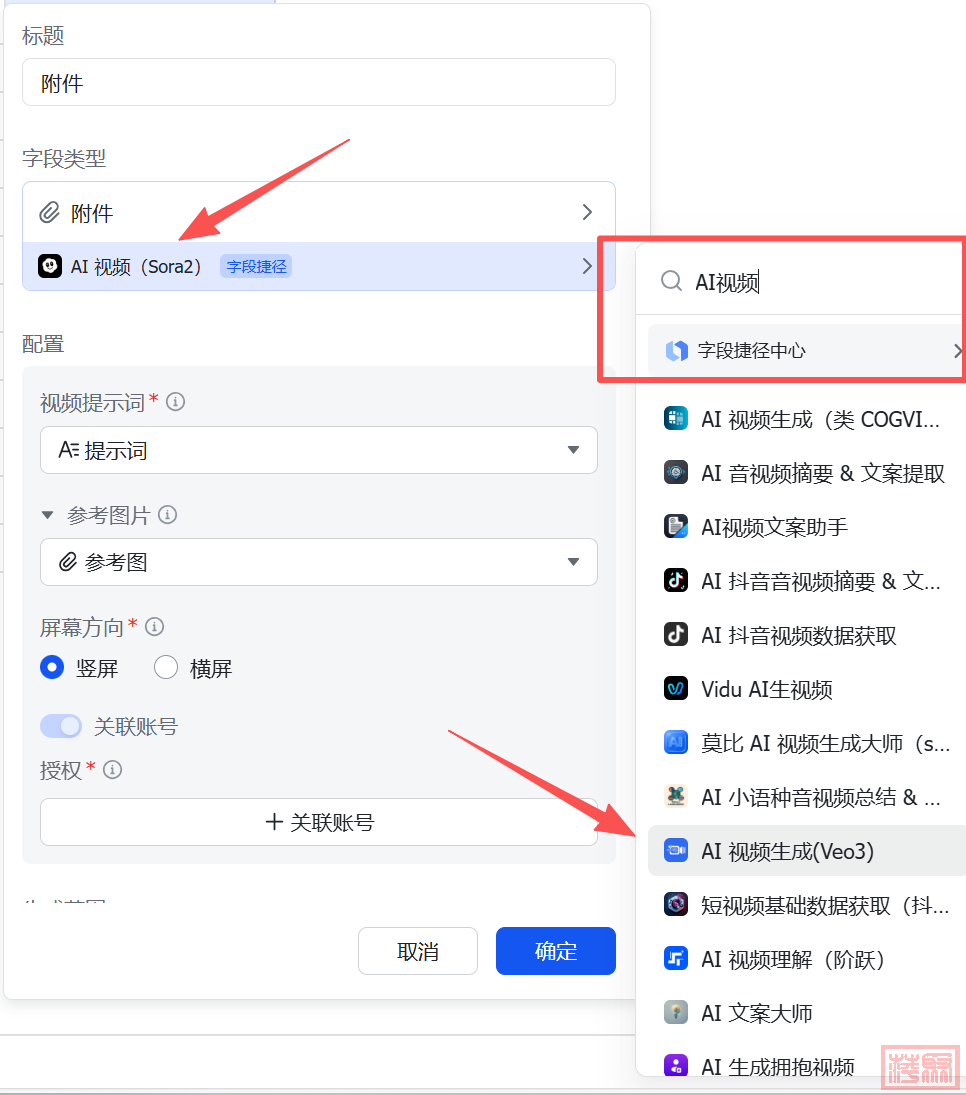The image size is (966, 1095).
Task: Click the AI 抖音视频数据获取 TikTok icon
Action: point(676,635)
